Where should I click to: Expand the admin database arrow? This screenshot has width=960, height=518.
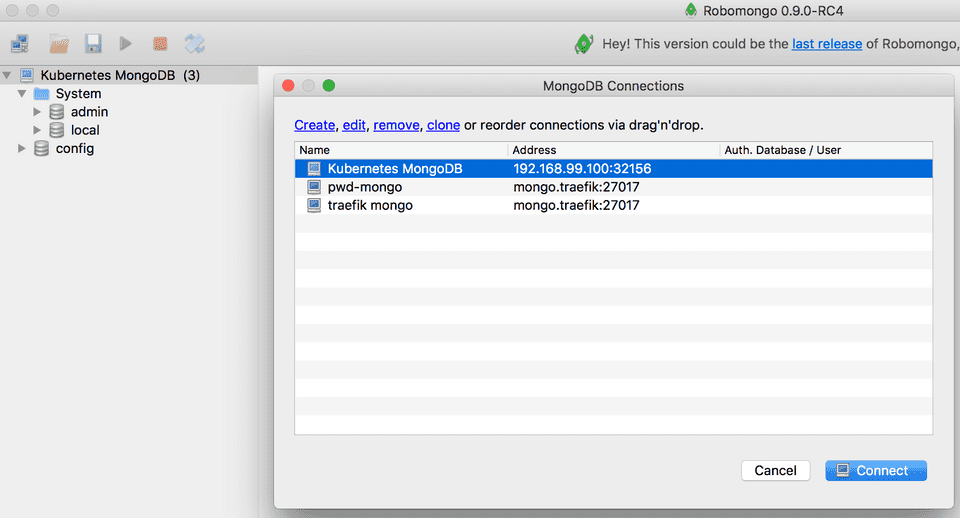37,111
